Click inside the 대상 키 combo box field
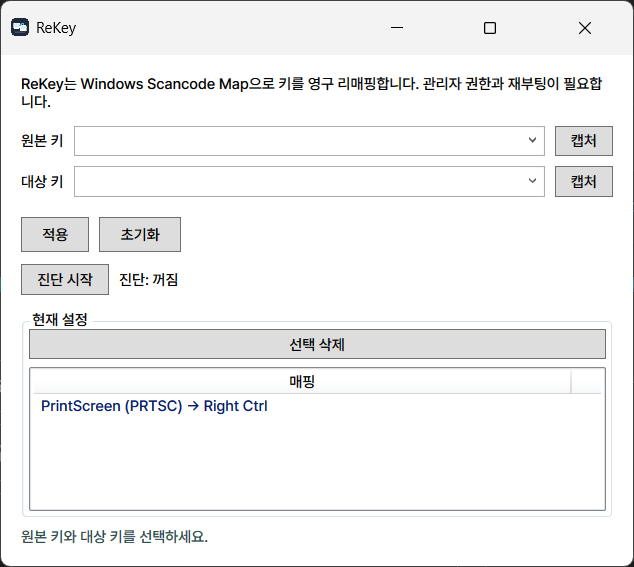 [x=300, y=181]
